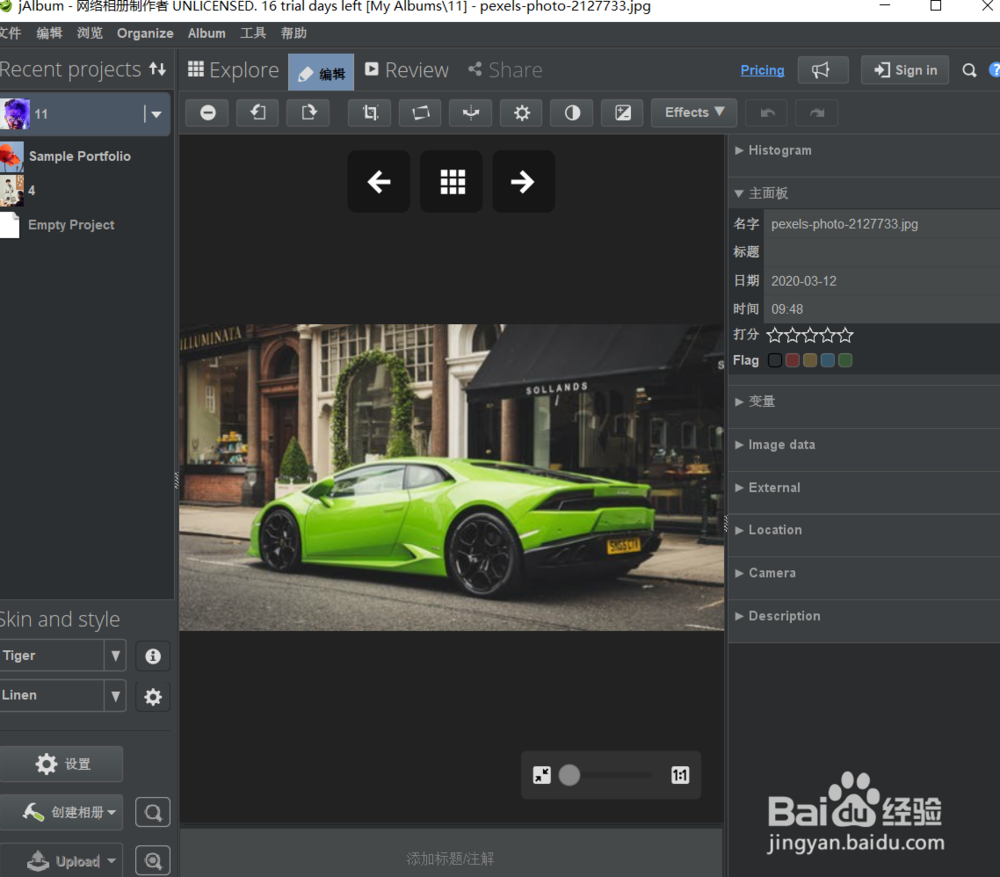
Task: Switch to the Share tab
Action: tap(505, 70)
